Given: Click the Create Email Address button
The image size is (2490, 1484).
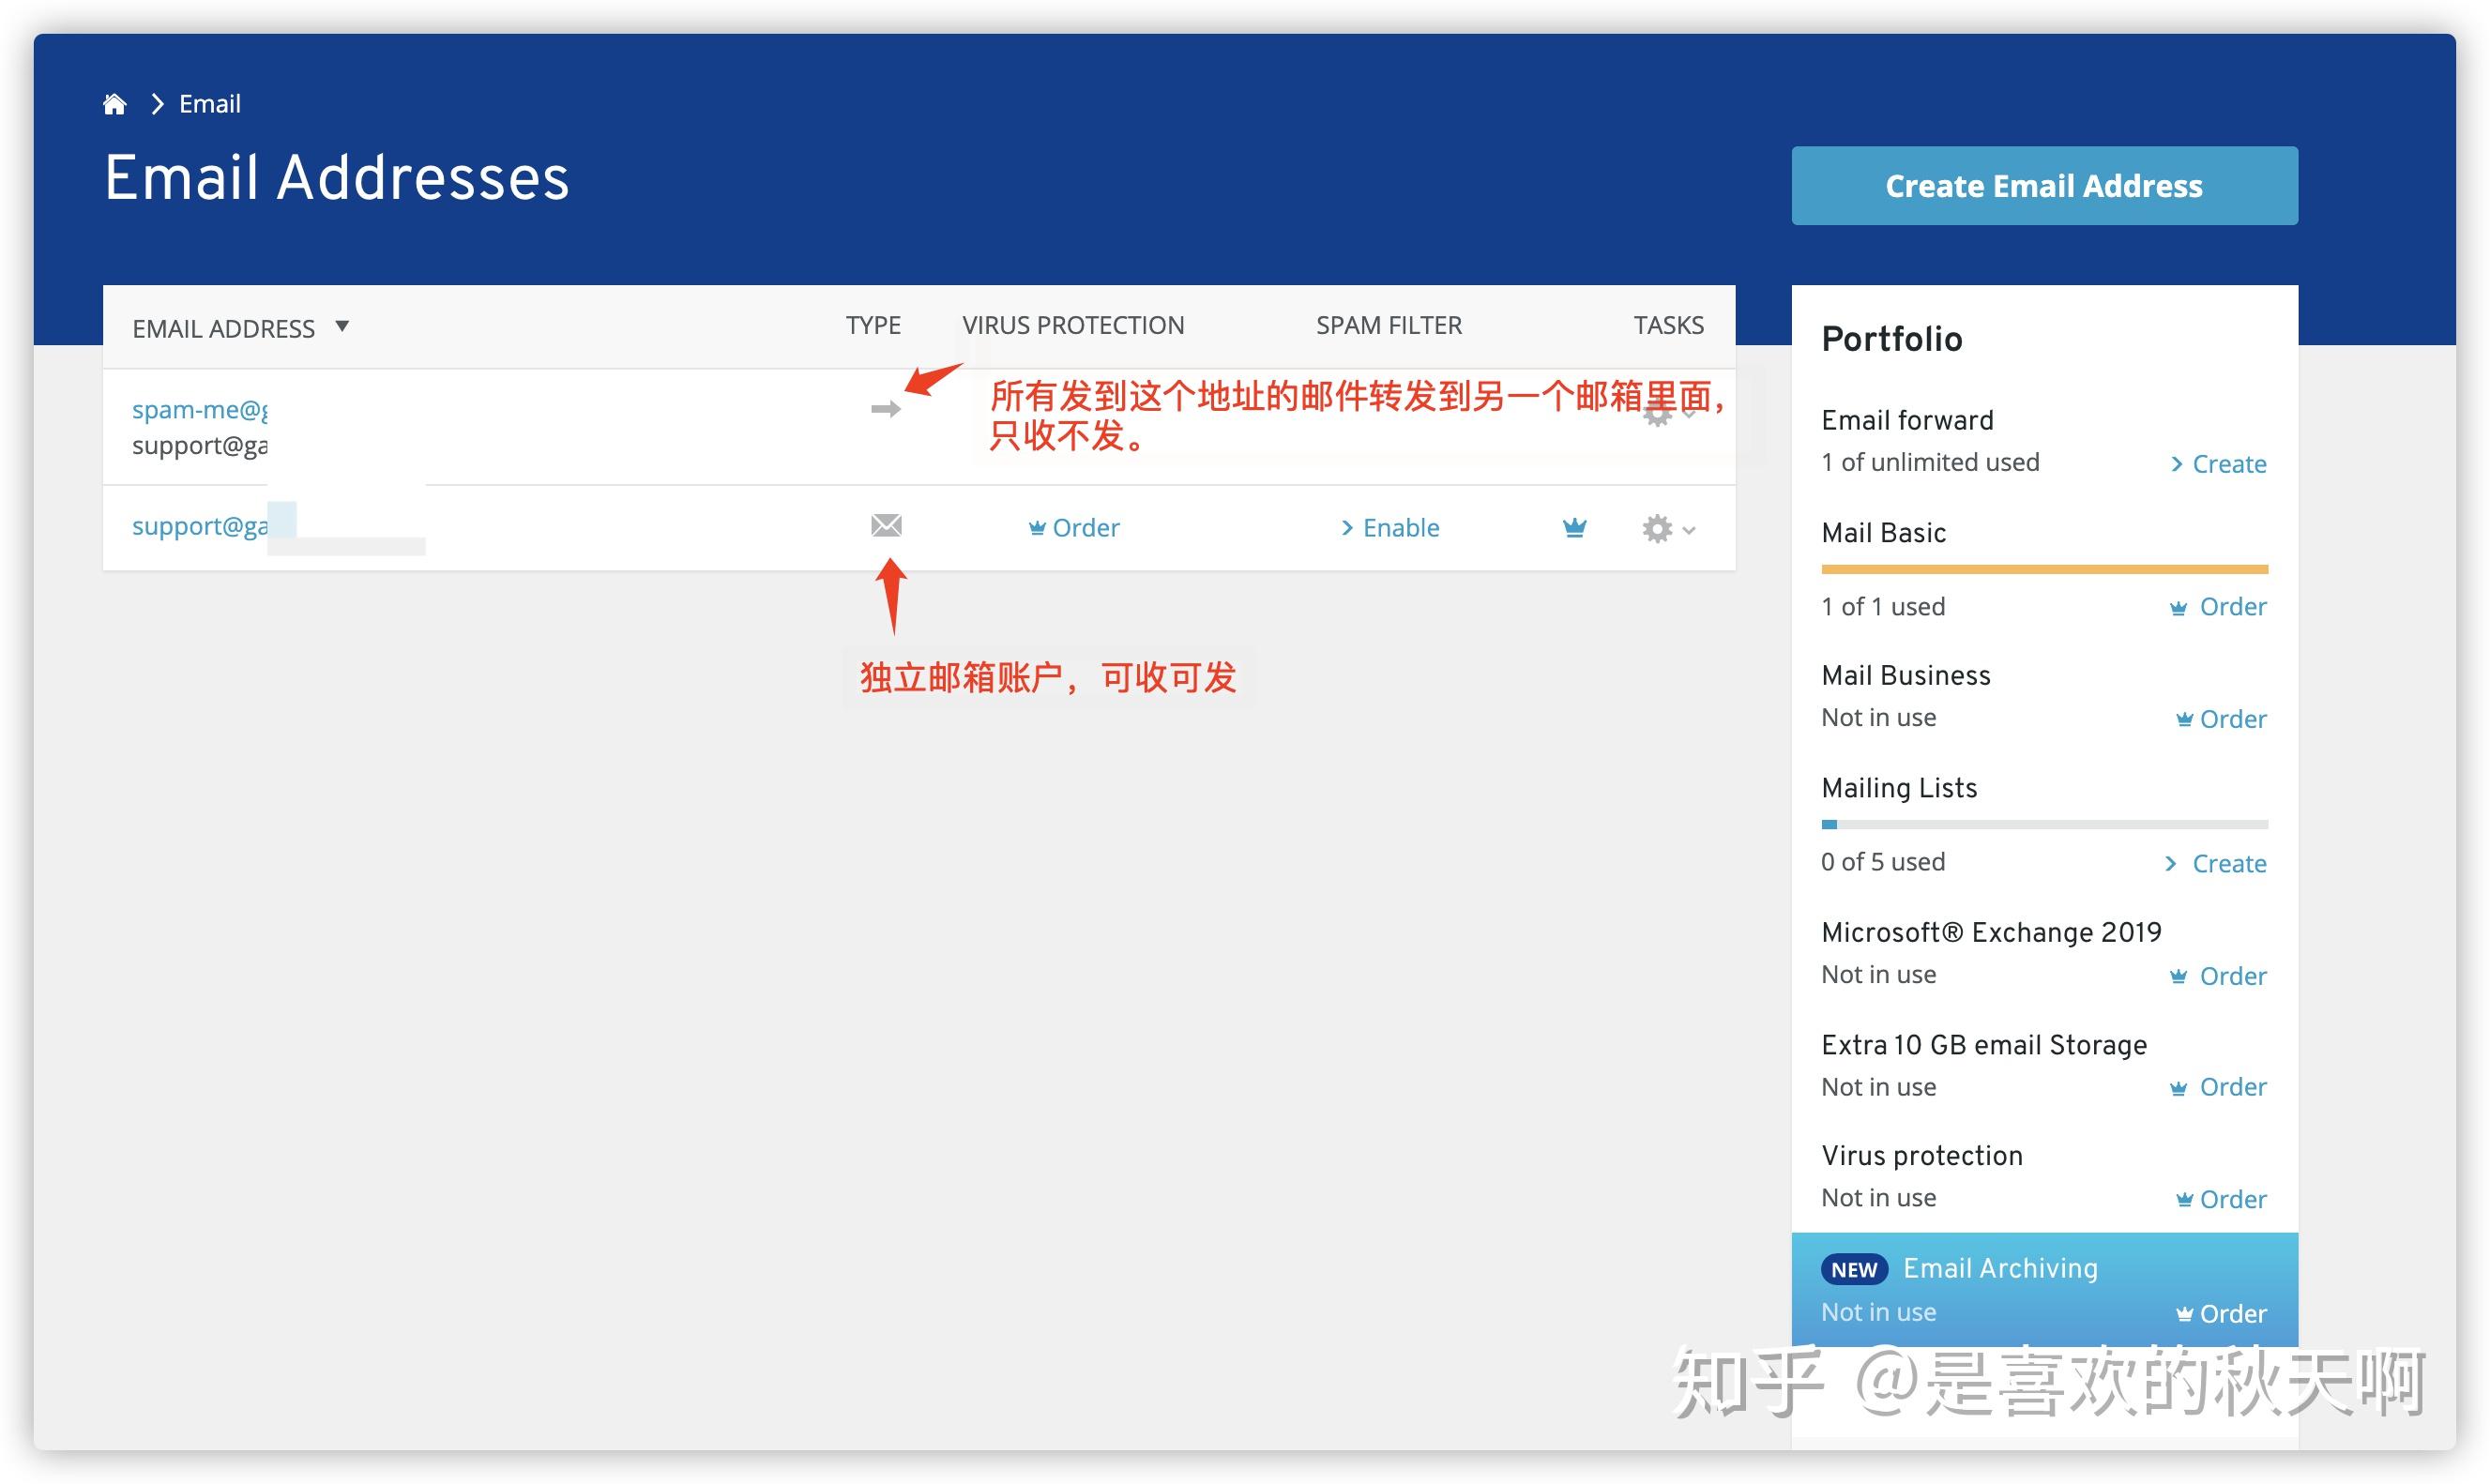Looking at the screenshot, I should point(2043,185).
